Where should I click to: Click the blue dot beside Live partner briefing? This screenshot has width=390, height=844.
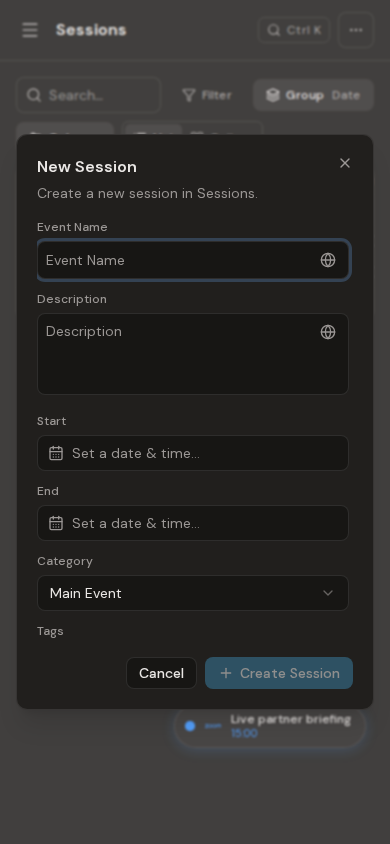(190, 726)
